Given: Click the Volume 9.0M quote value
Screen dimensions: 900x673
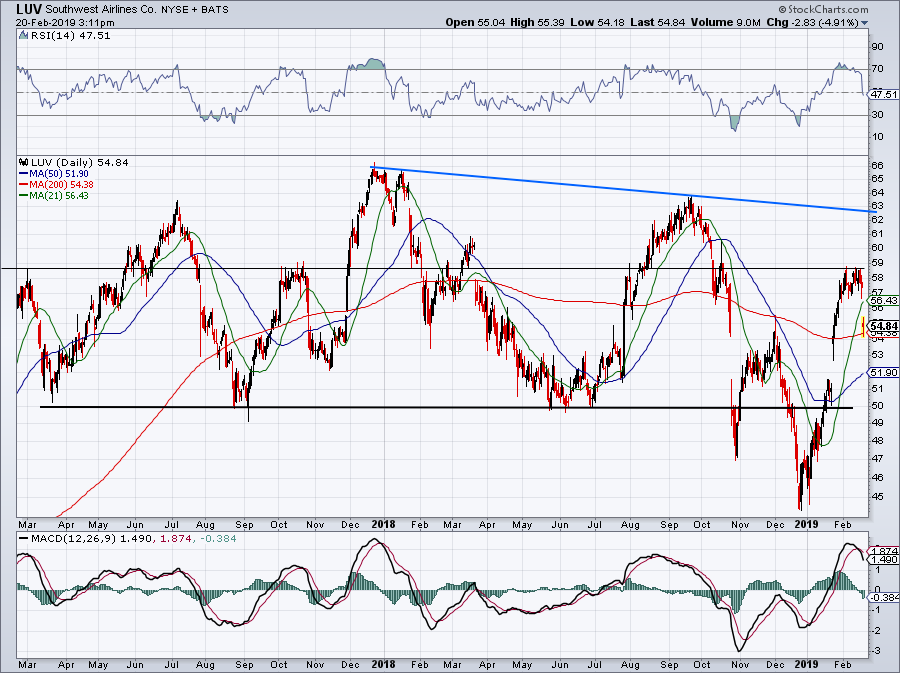Looking at the screenshot, I should tap(726, 22).
